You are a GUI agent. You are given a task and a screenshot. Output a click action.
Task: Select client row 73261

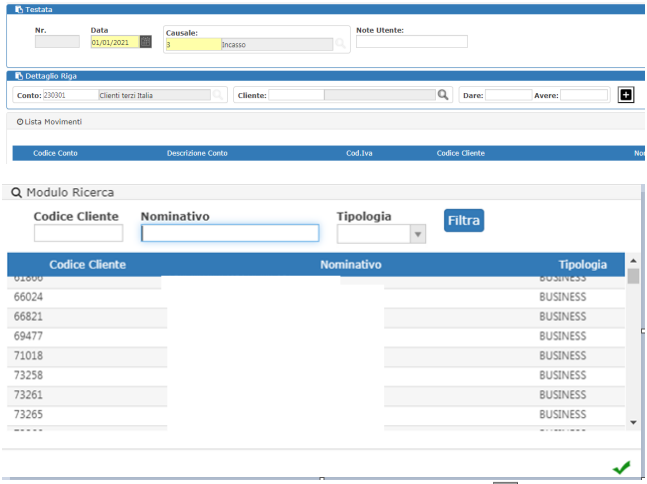point(316,395)
